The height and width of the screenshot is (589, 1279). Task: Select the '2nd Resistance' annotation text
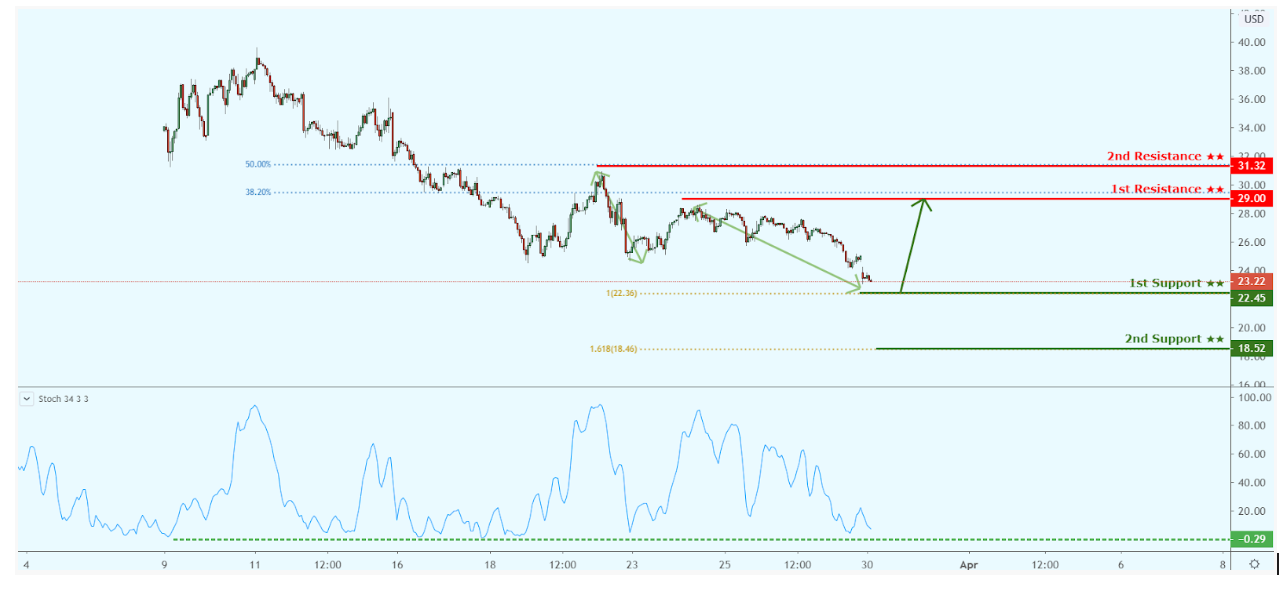1165,156
